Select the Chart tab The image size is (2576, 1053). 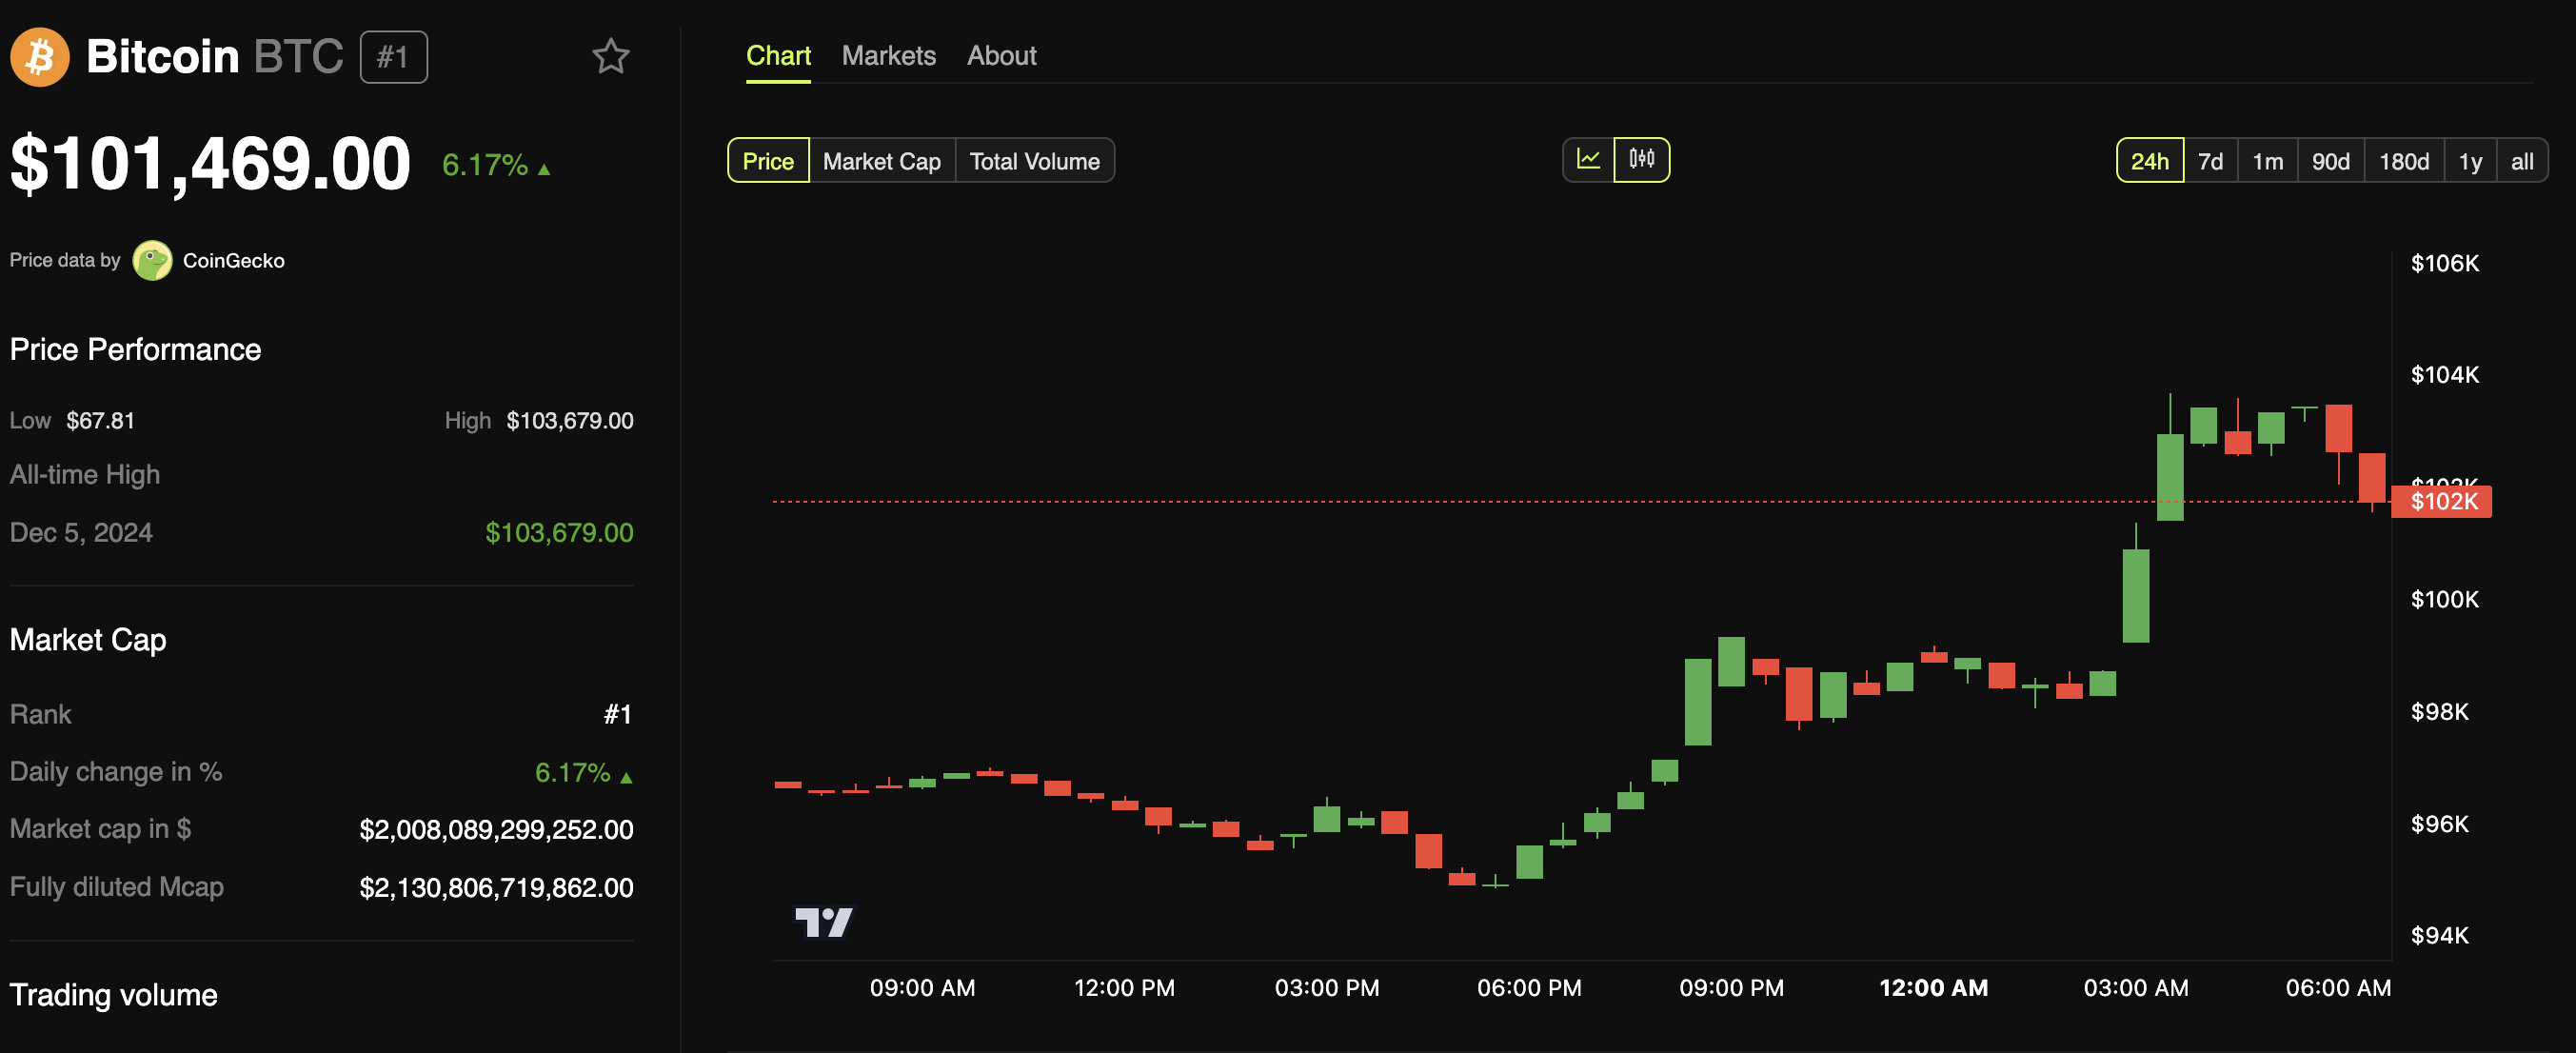[x=778, y=56]
